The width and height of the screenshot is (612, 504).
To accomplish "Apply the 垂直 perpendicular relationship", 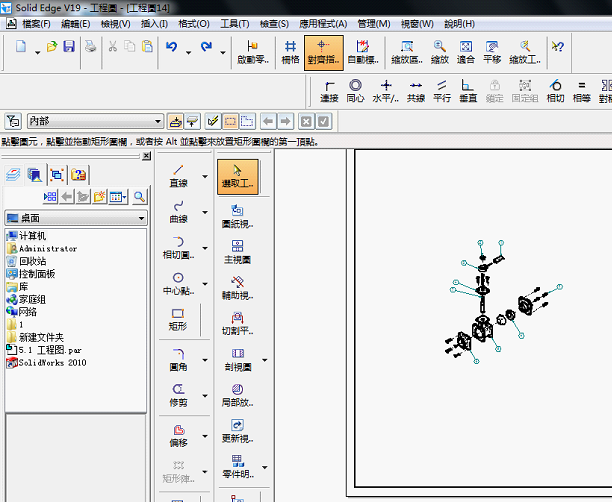I will pos(468,91).
